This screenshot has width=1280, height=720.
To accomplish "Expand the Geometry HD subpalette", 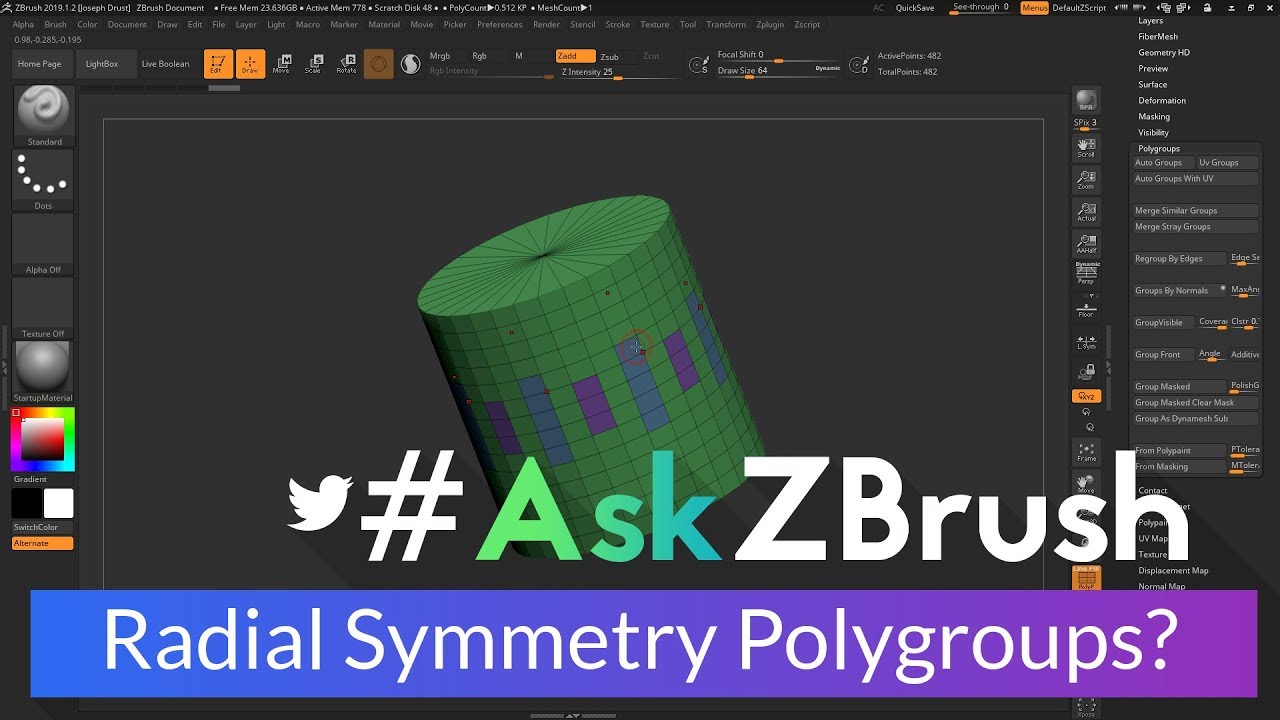I will tap(1164, 52).
